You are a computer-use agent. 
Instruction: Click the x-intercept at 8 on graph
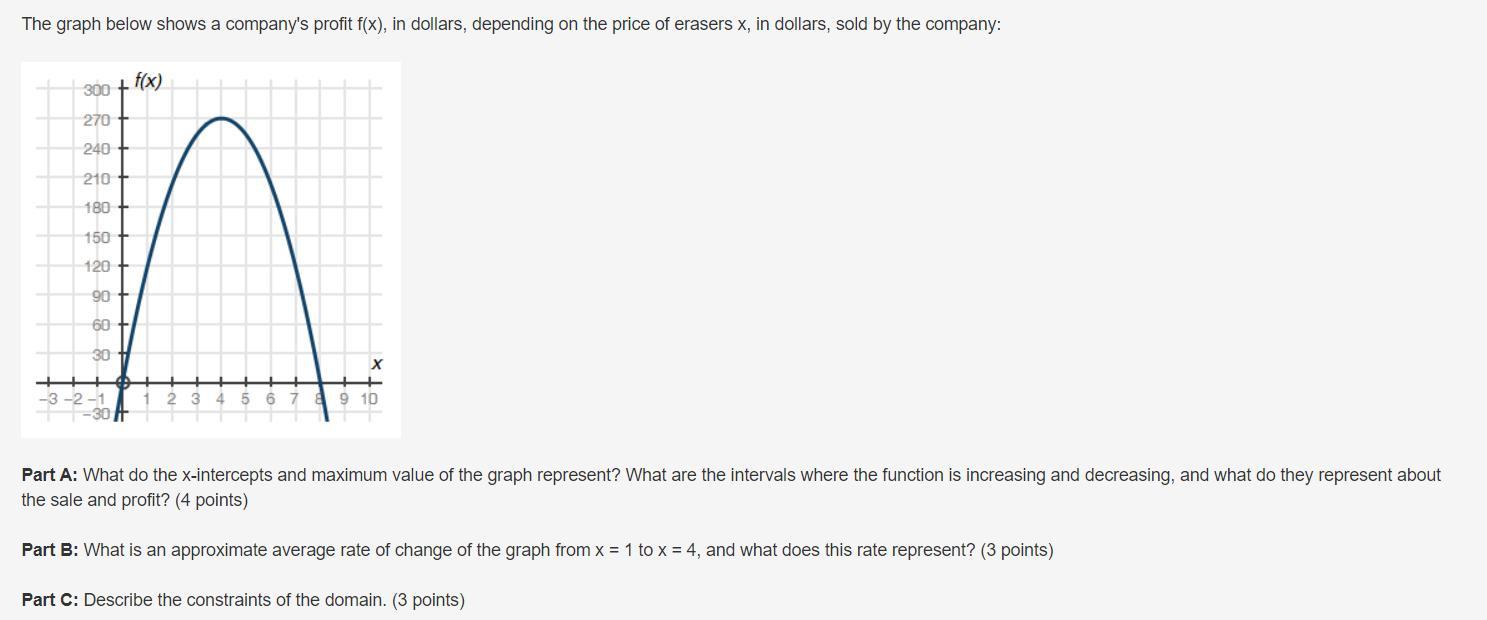[x=320, y=383]
